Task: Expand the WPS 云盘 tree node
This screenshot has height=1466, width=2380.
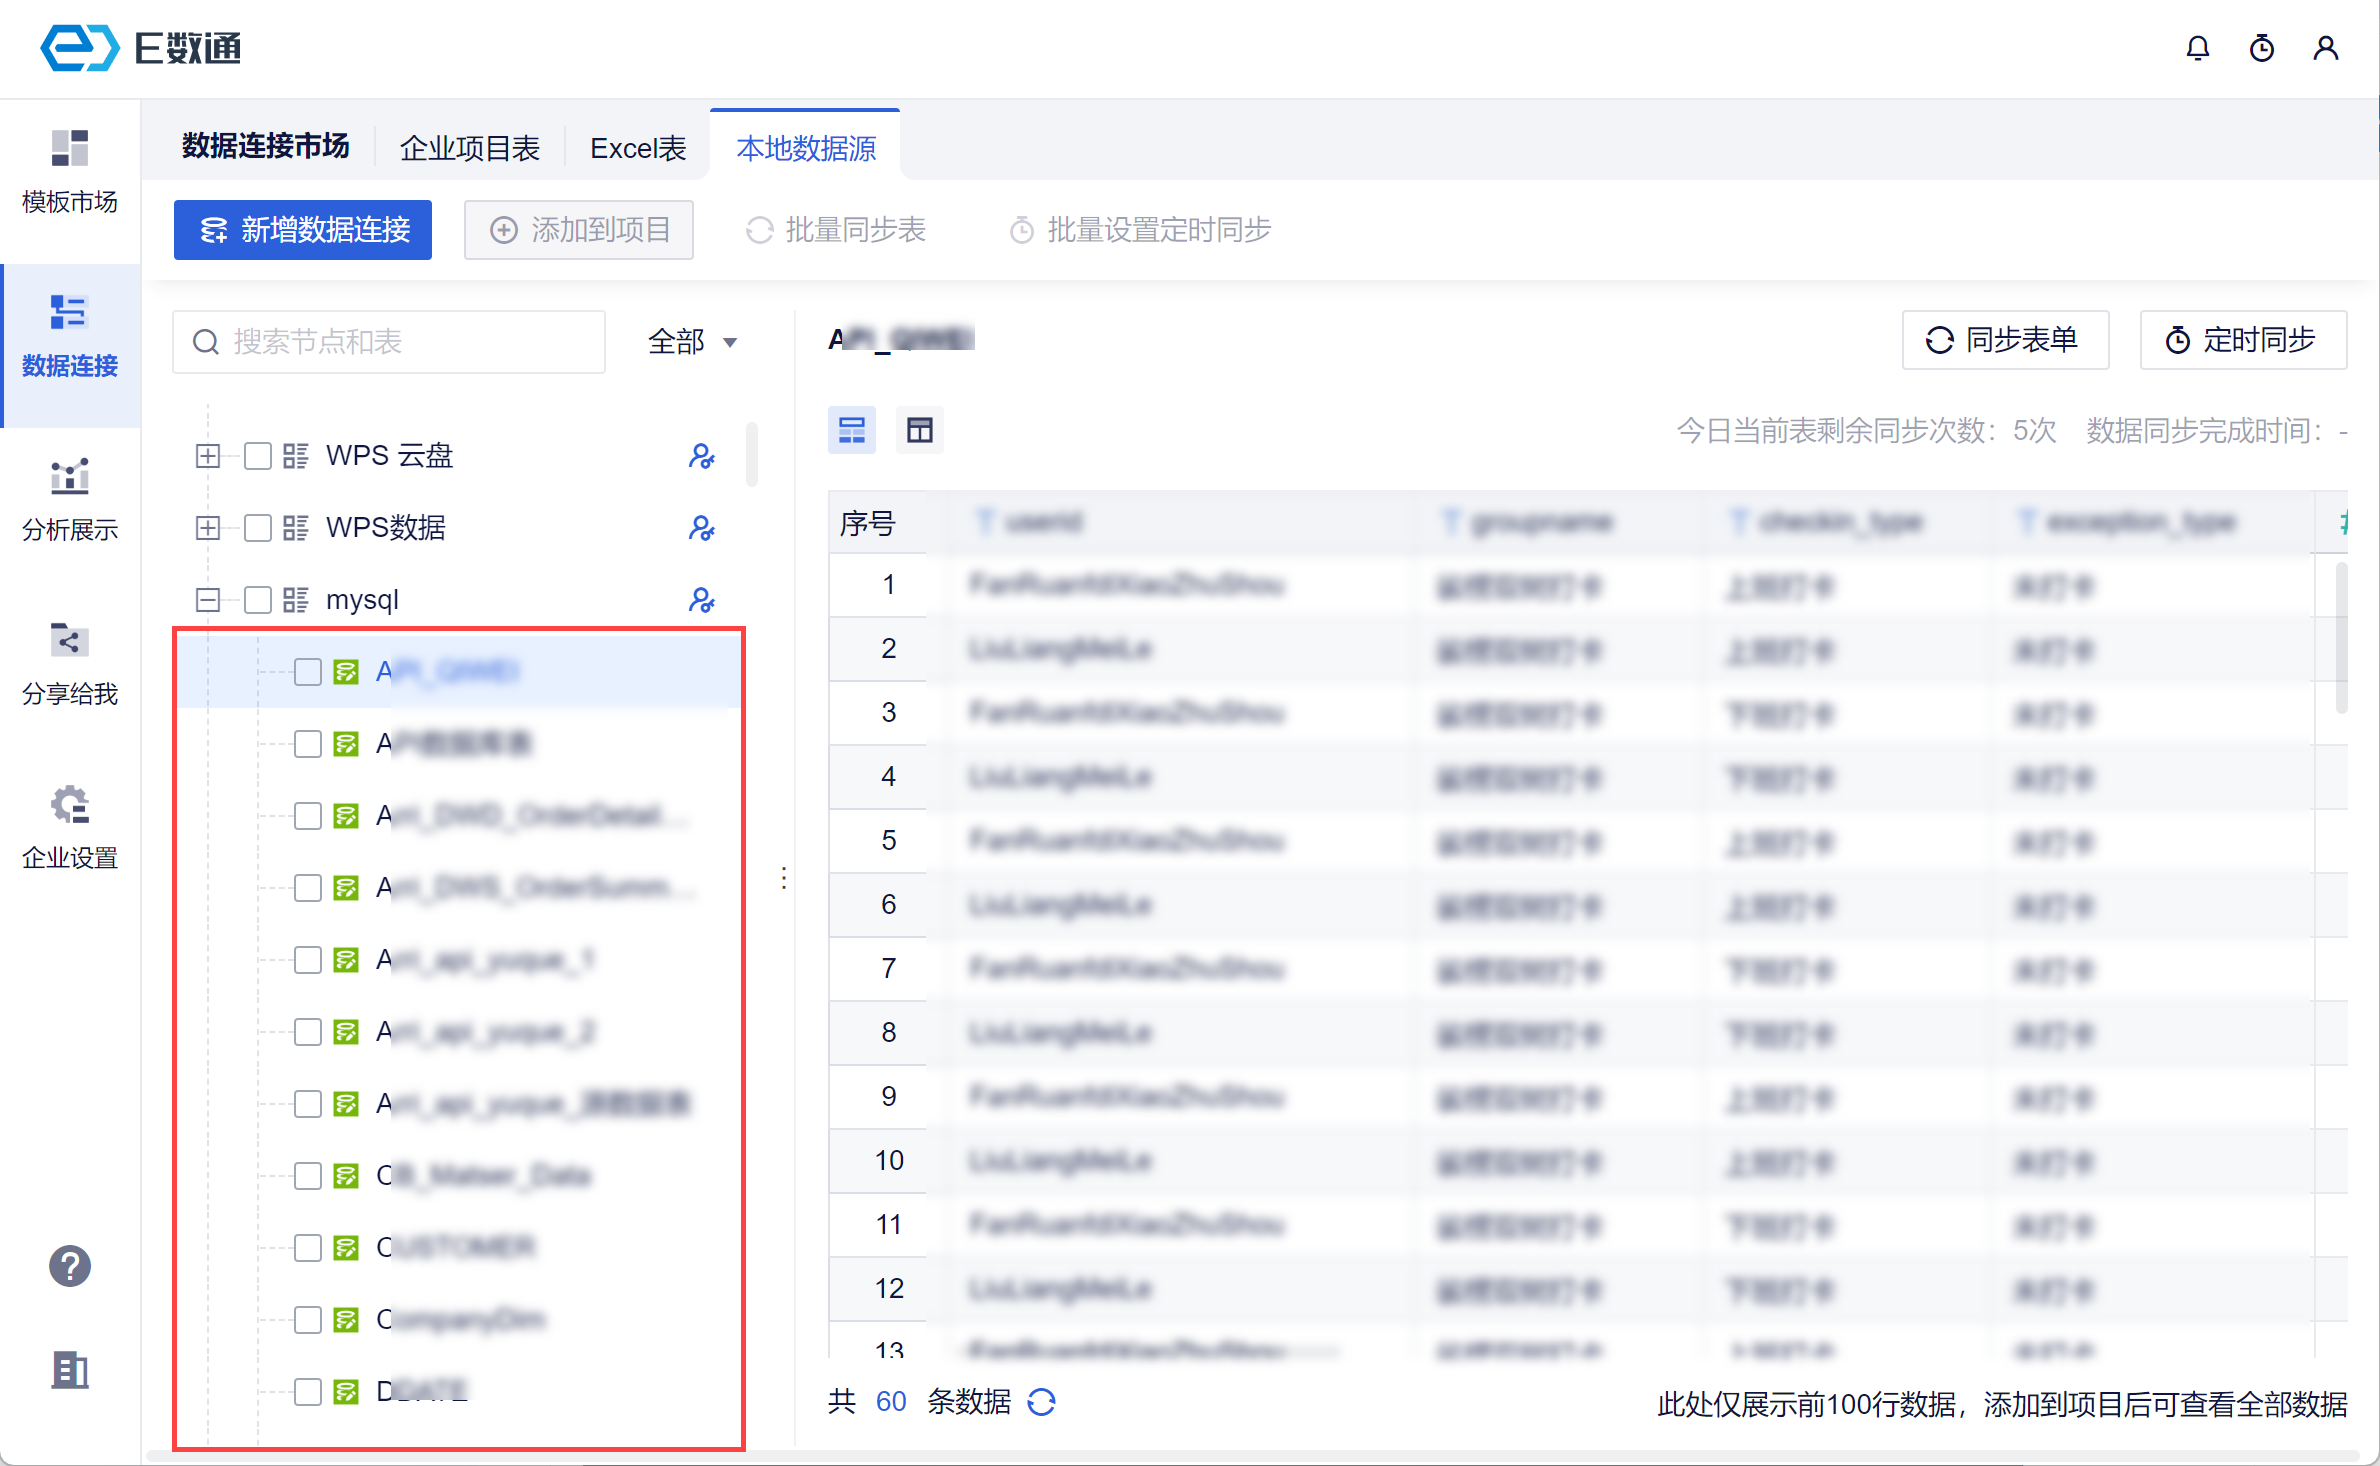Action: tap(208, 456)
